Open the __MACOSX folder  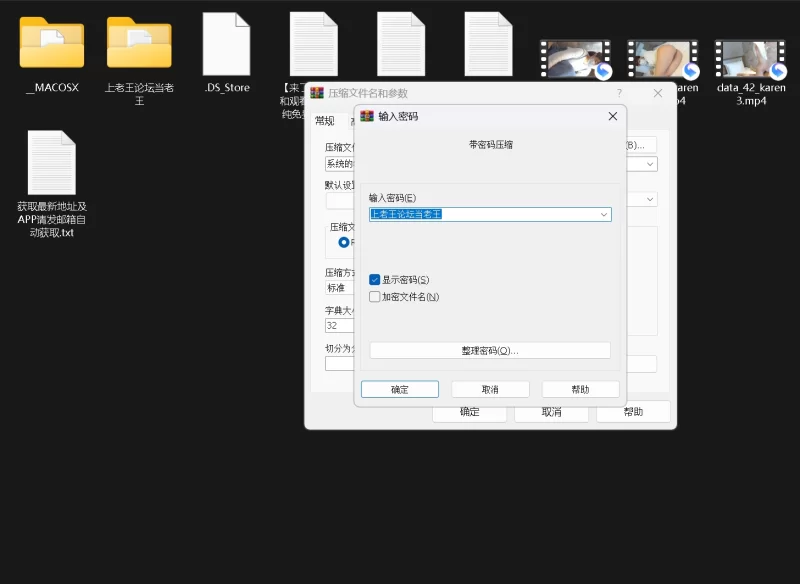(51, 44)
